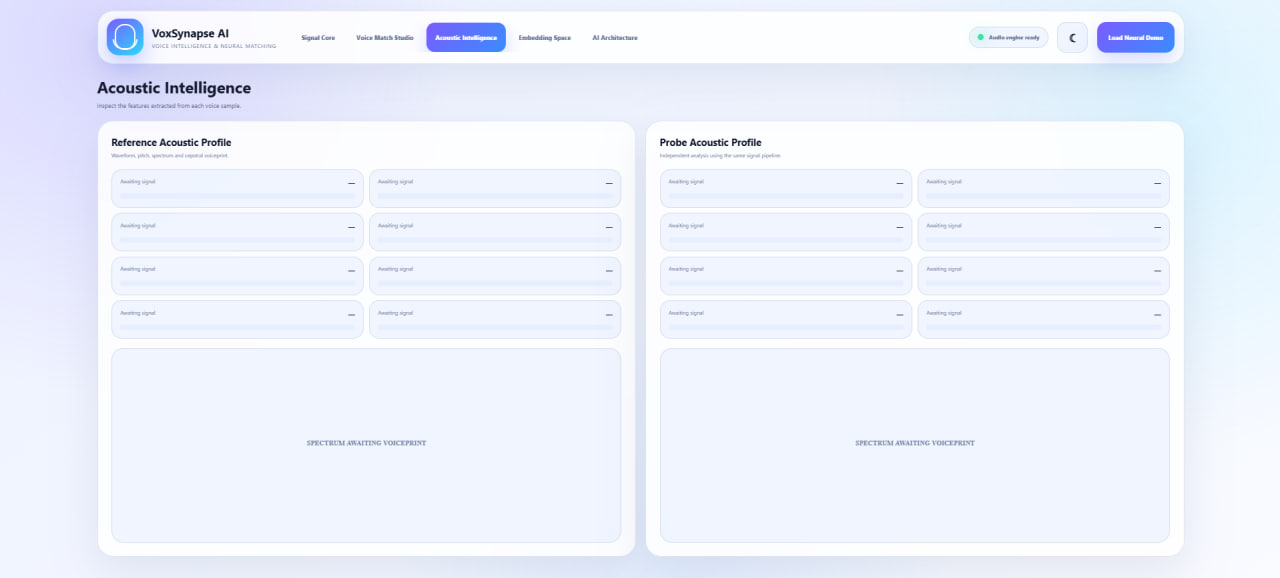The image size is (1280, 578).
Task: Switch to the Voice Match Studio tab
Action: click(x=385, y=37)
